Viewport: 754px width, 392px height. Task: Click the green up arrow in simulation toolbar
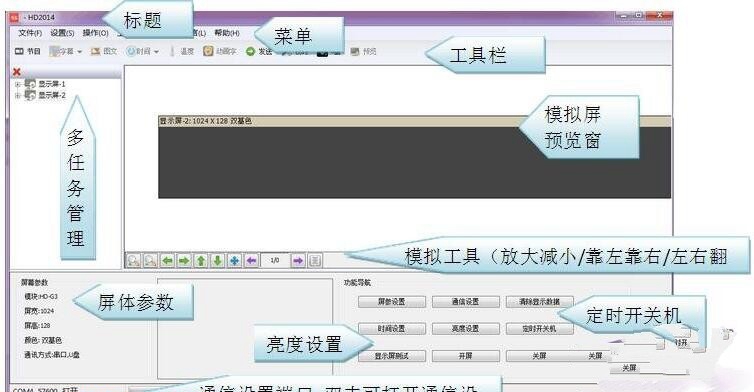201,261
